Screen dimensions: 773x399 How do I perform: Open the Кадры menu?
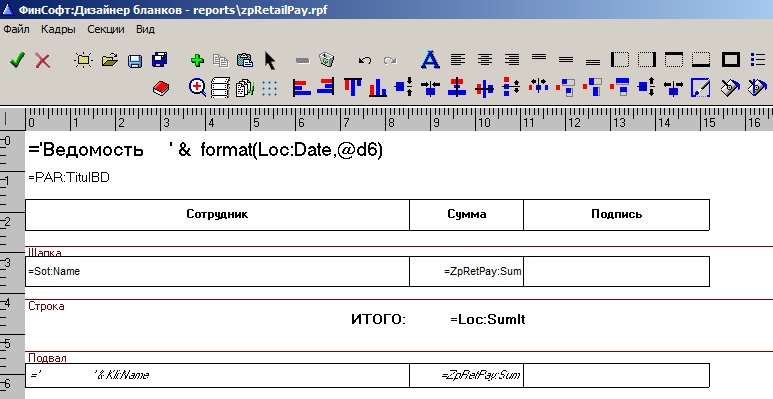click(58, 29)
